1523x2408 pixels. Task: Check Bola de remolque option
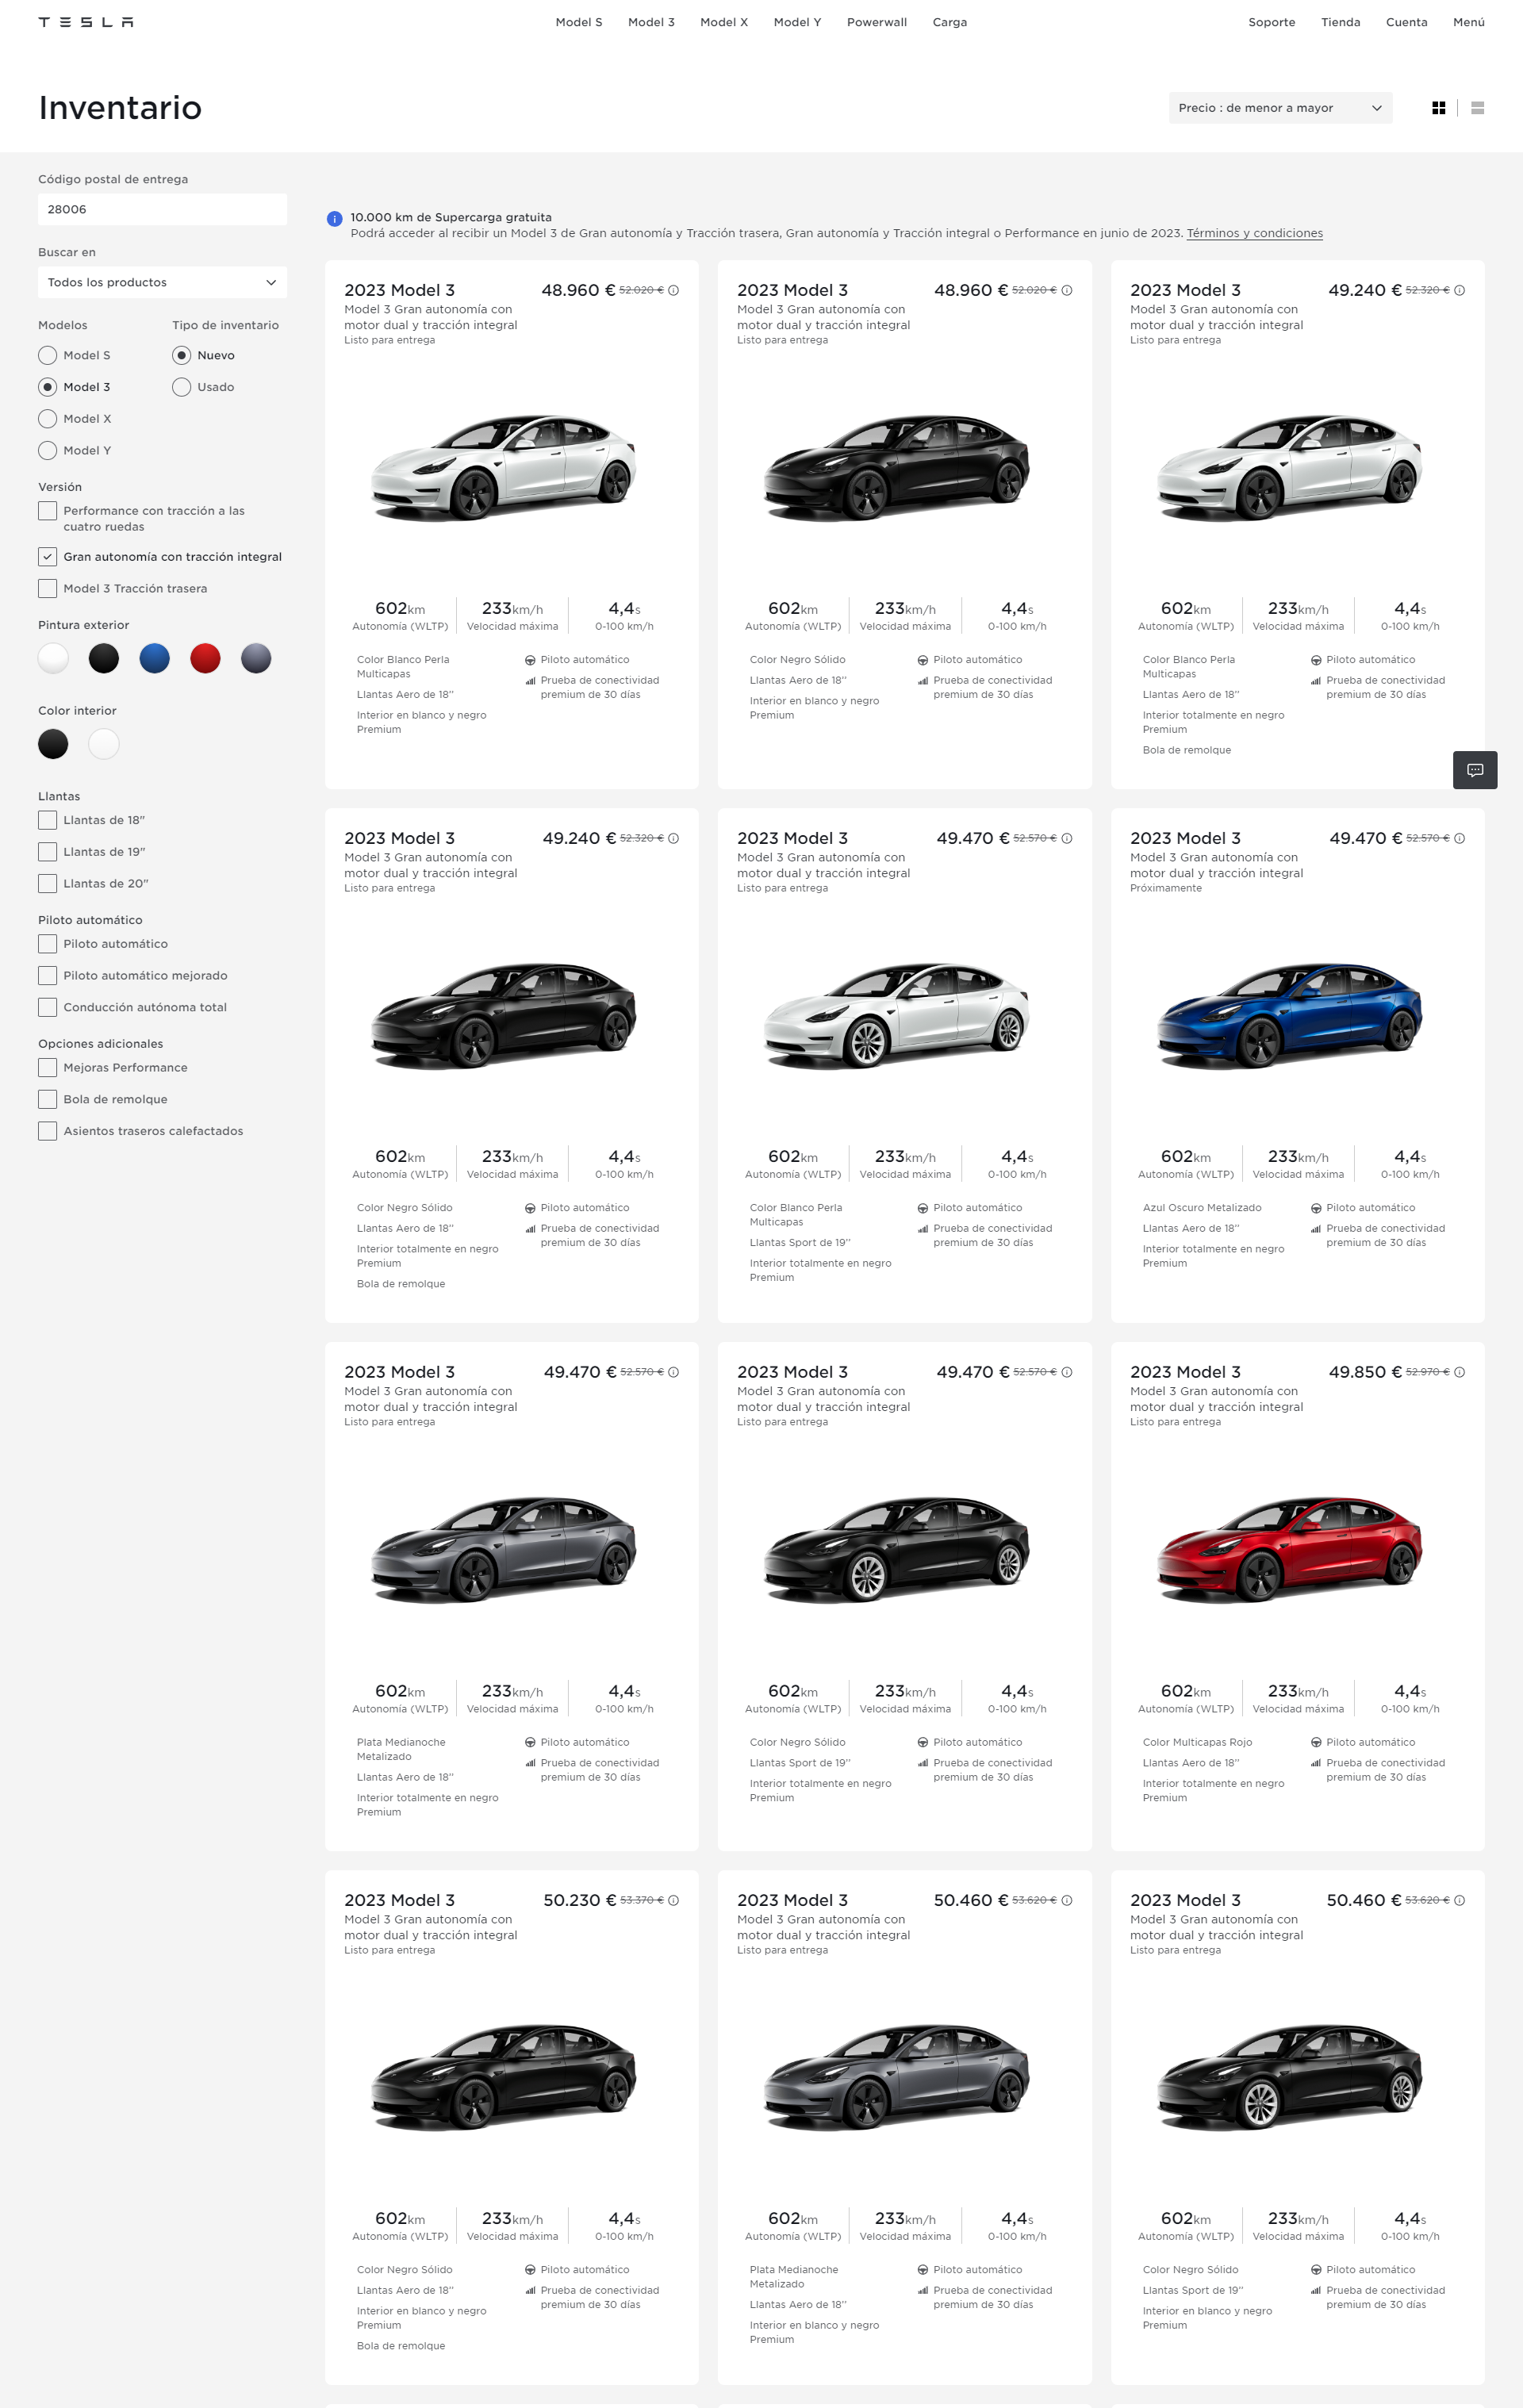tap(47, 1100)
